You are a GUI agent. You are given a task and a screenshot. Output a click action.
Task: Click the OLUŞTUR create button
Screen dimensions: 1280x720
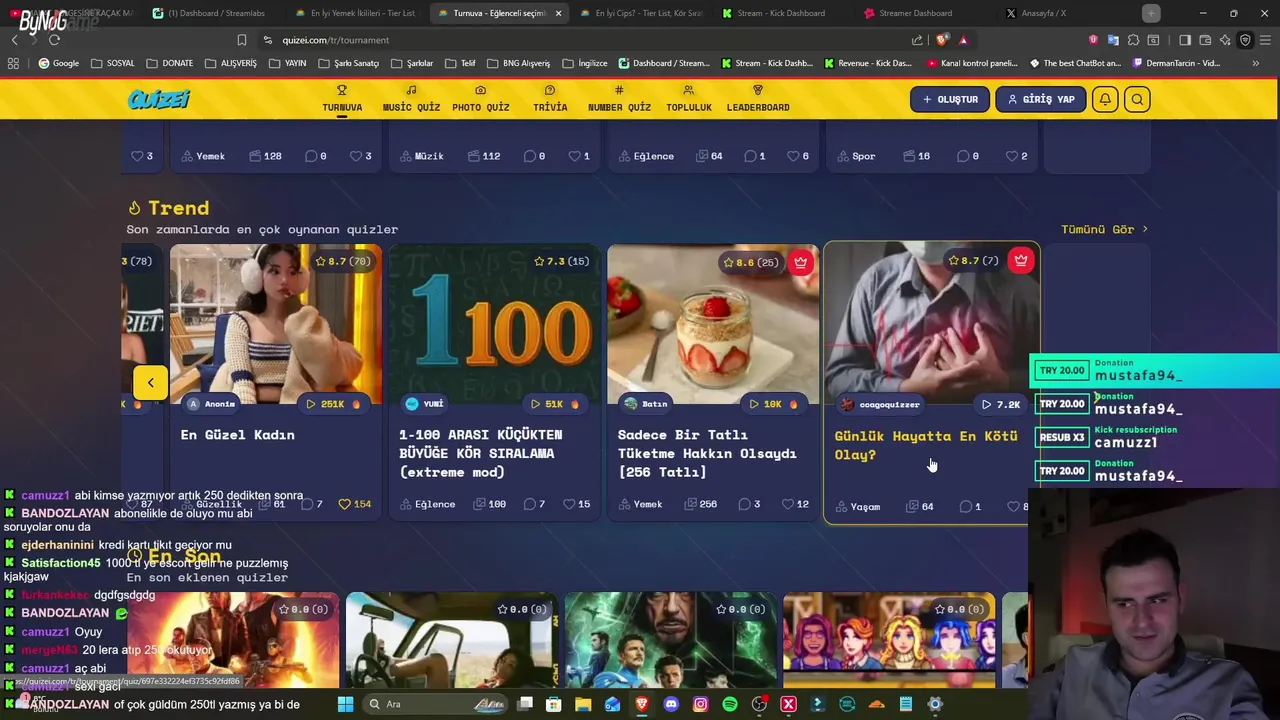950,99
